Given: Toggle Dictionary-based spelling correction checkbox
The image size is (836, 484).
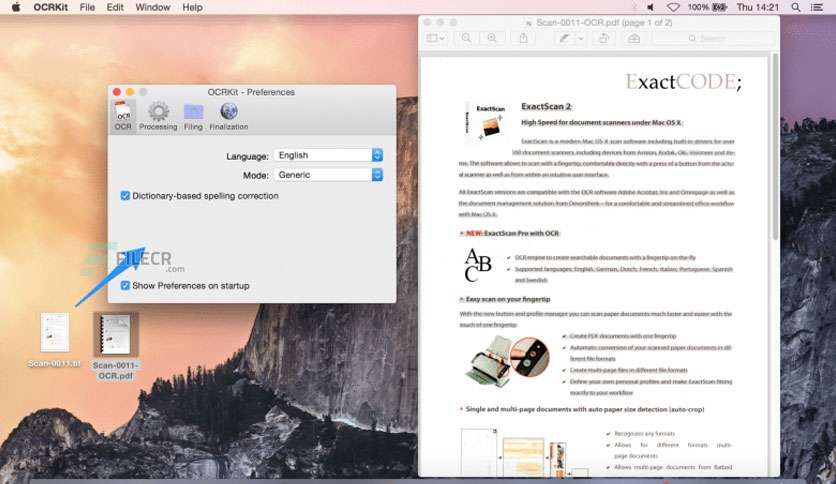Looking at the screenshot, I should click(x=125, y=196).
